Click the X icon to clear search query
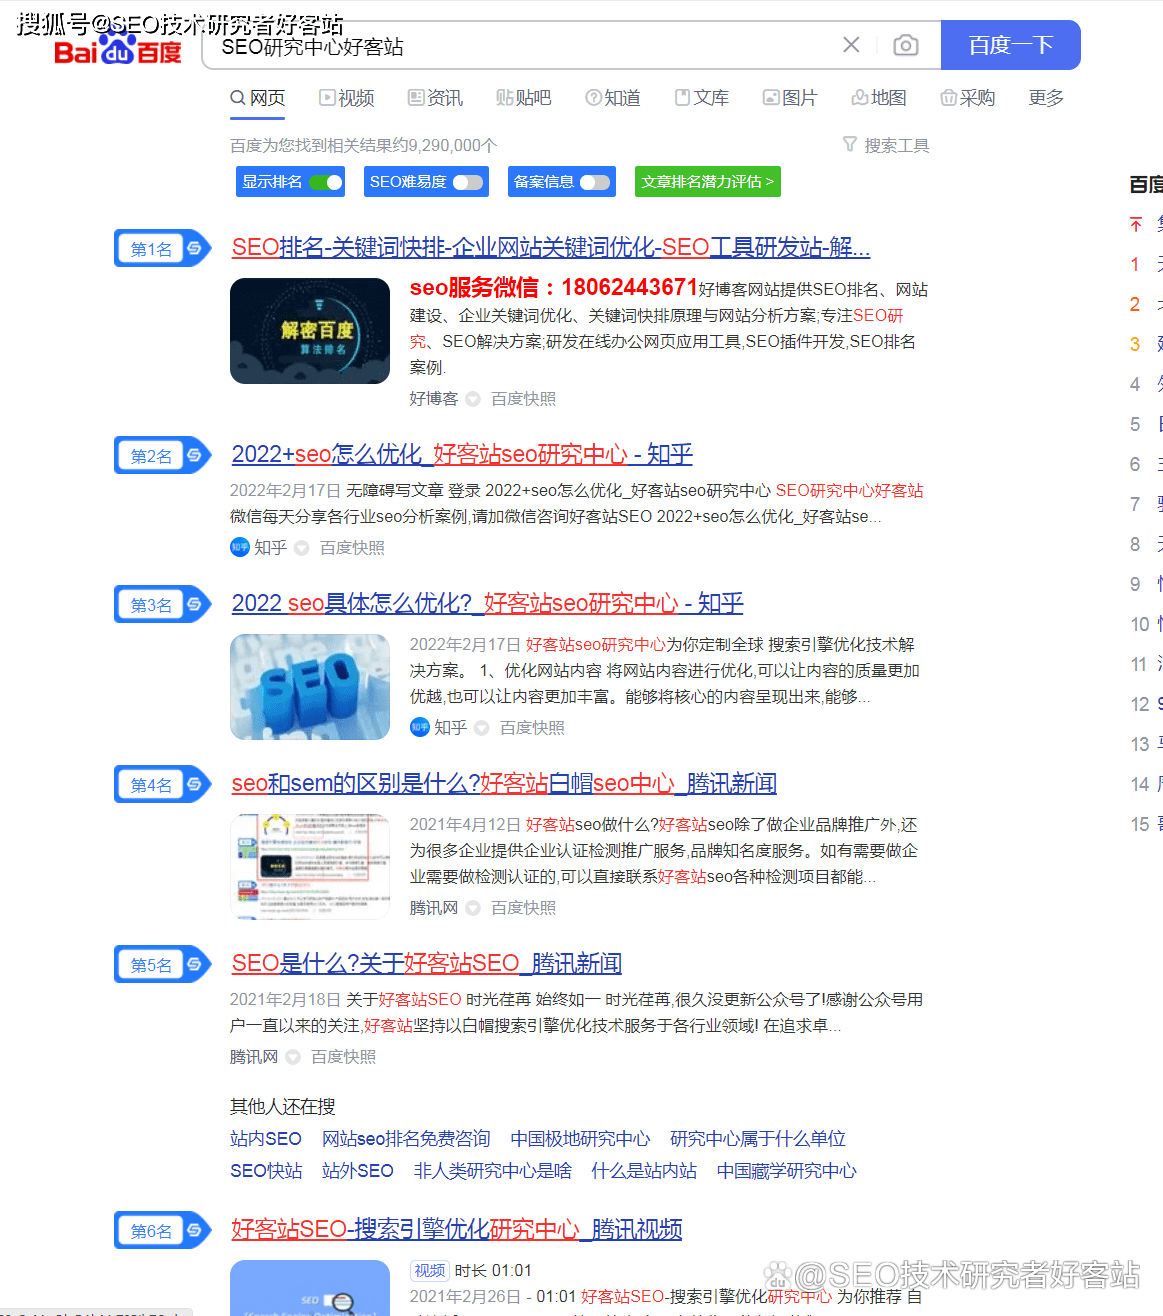The width and height of the screenshot is (1163, 1316). point(851,44)
